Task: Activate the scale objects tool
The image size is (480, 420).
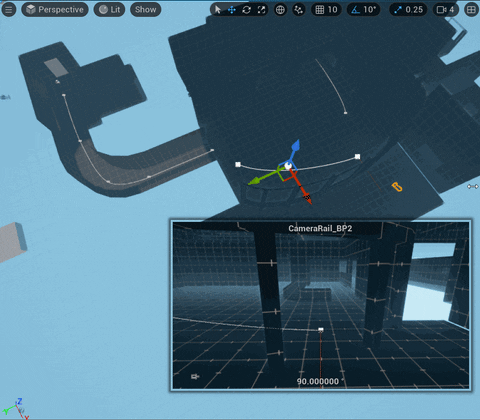Action: 261,10
